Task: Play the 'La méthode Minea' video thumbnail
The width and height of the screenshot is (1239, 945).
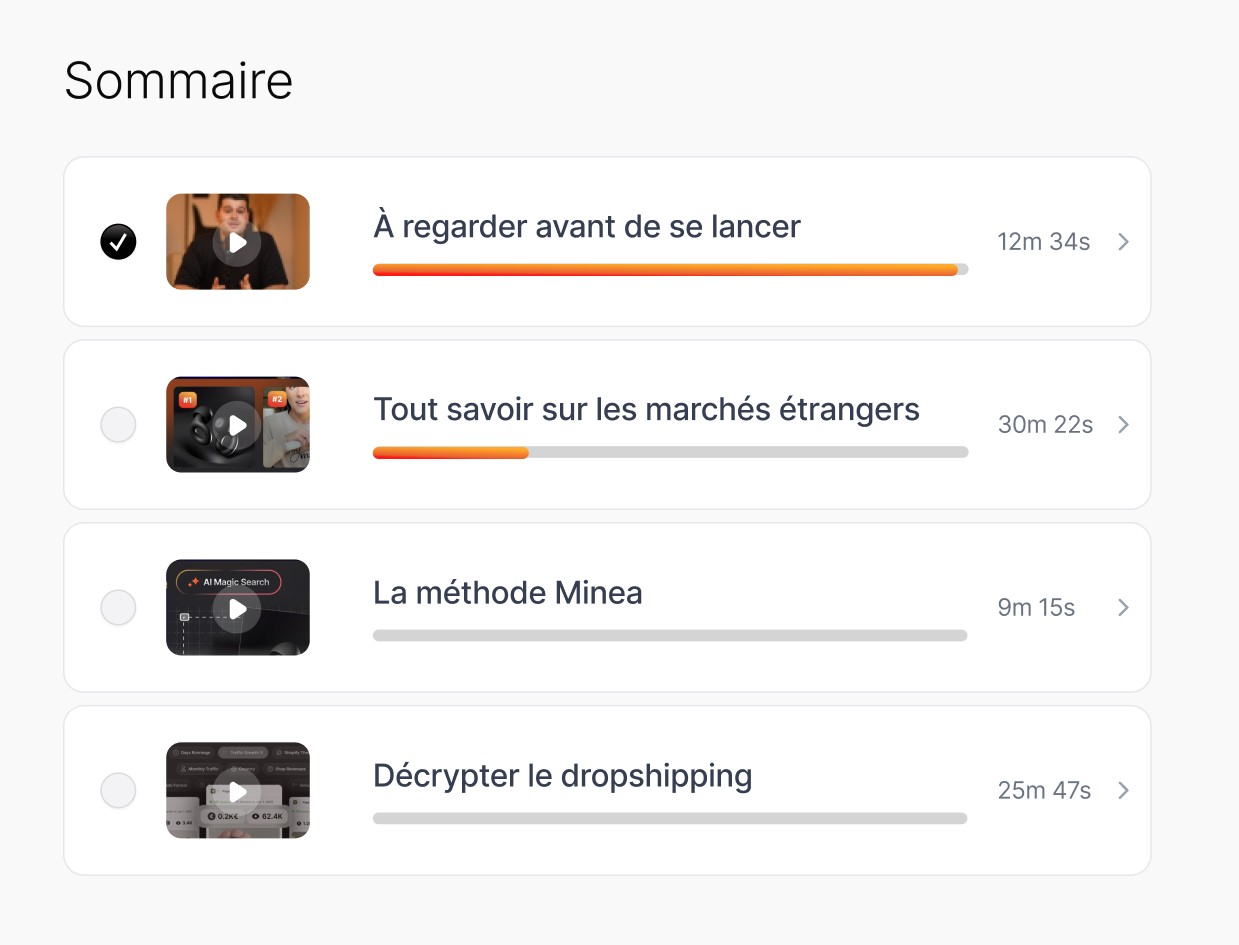Action: pos(238,608)
